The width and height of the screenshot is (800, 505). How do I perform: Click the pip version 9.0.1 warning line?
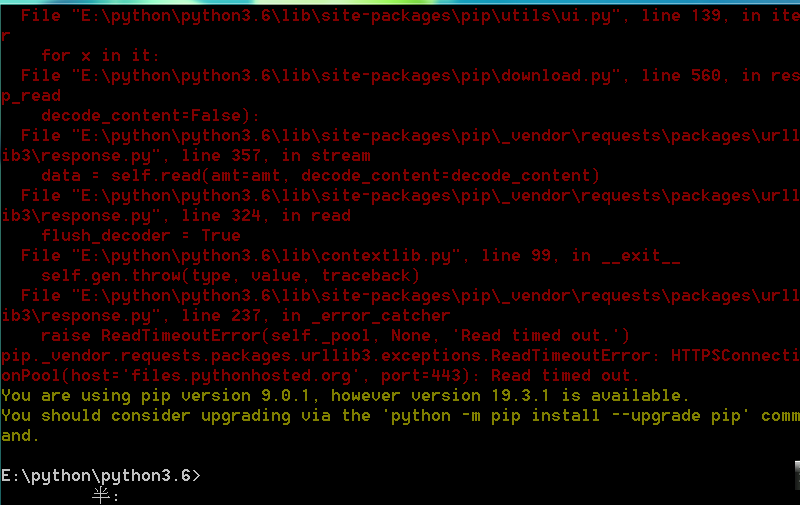345,396
